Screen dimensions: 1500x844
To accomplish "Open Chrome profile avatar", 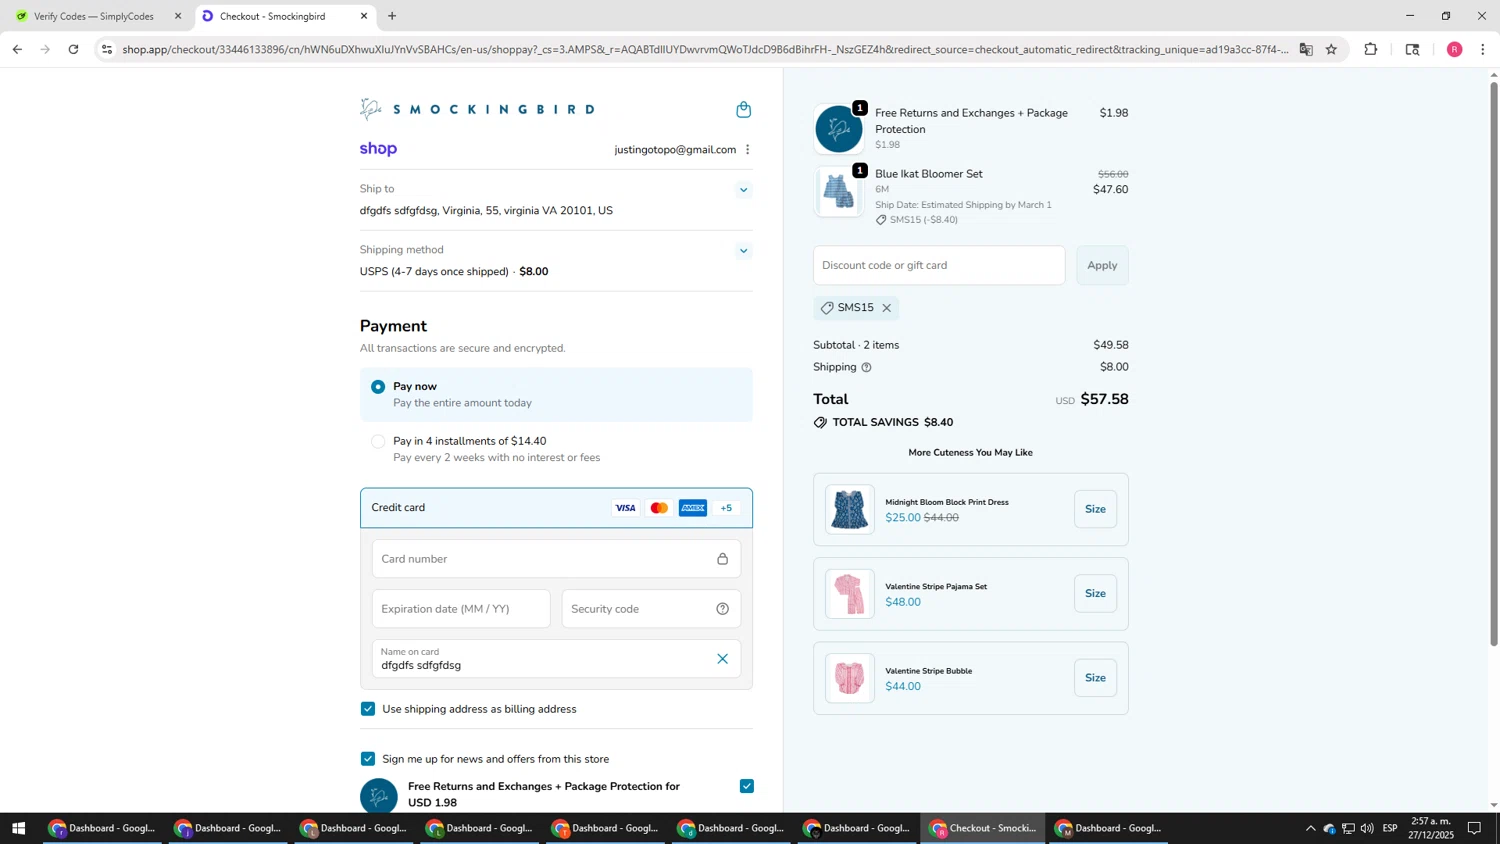I will coord(1455,49).
